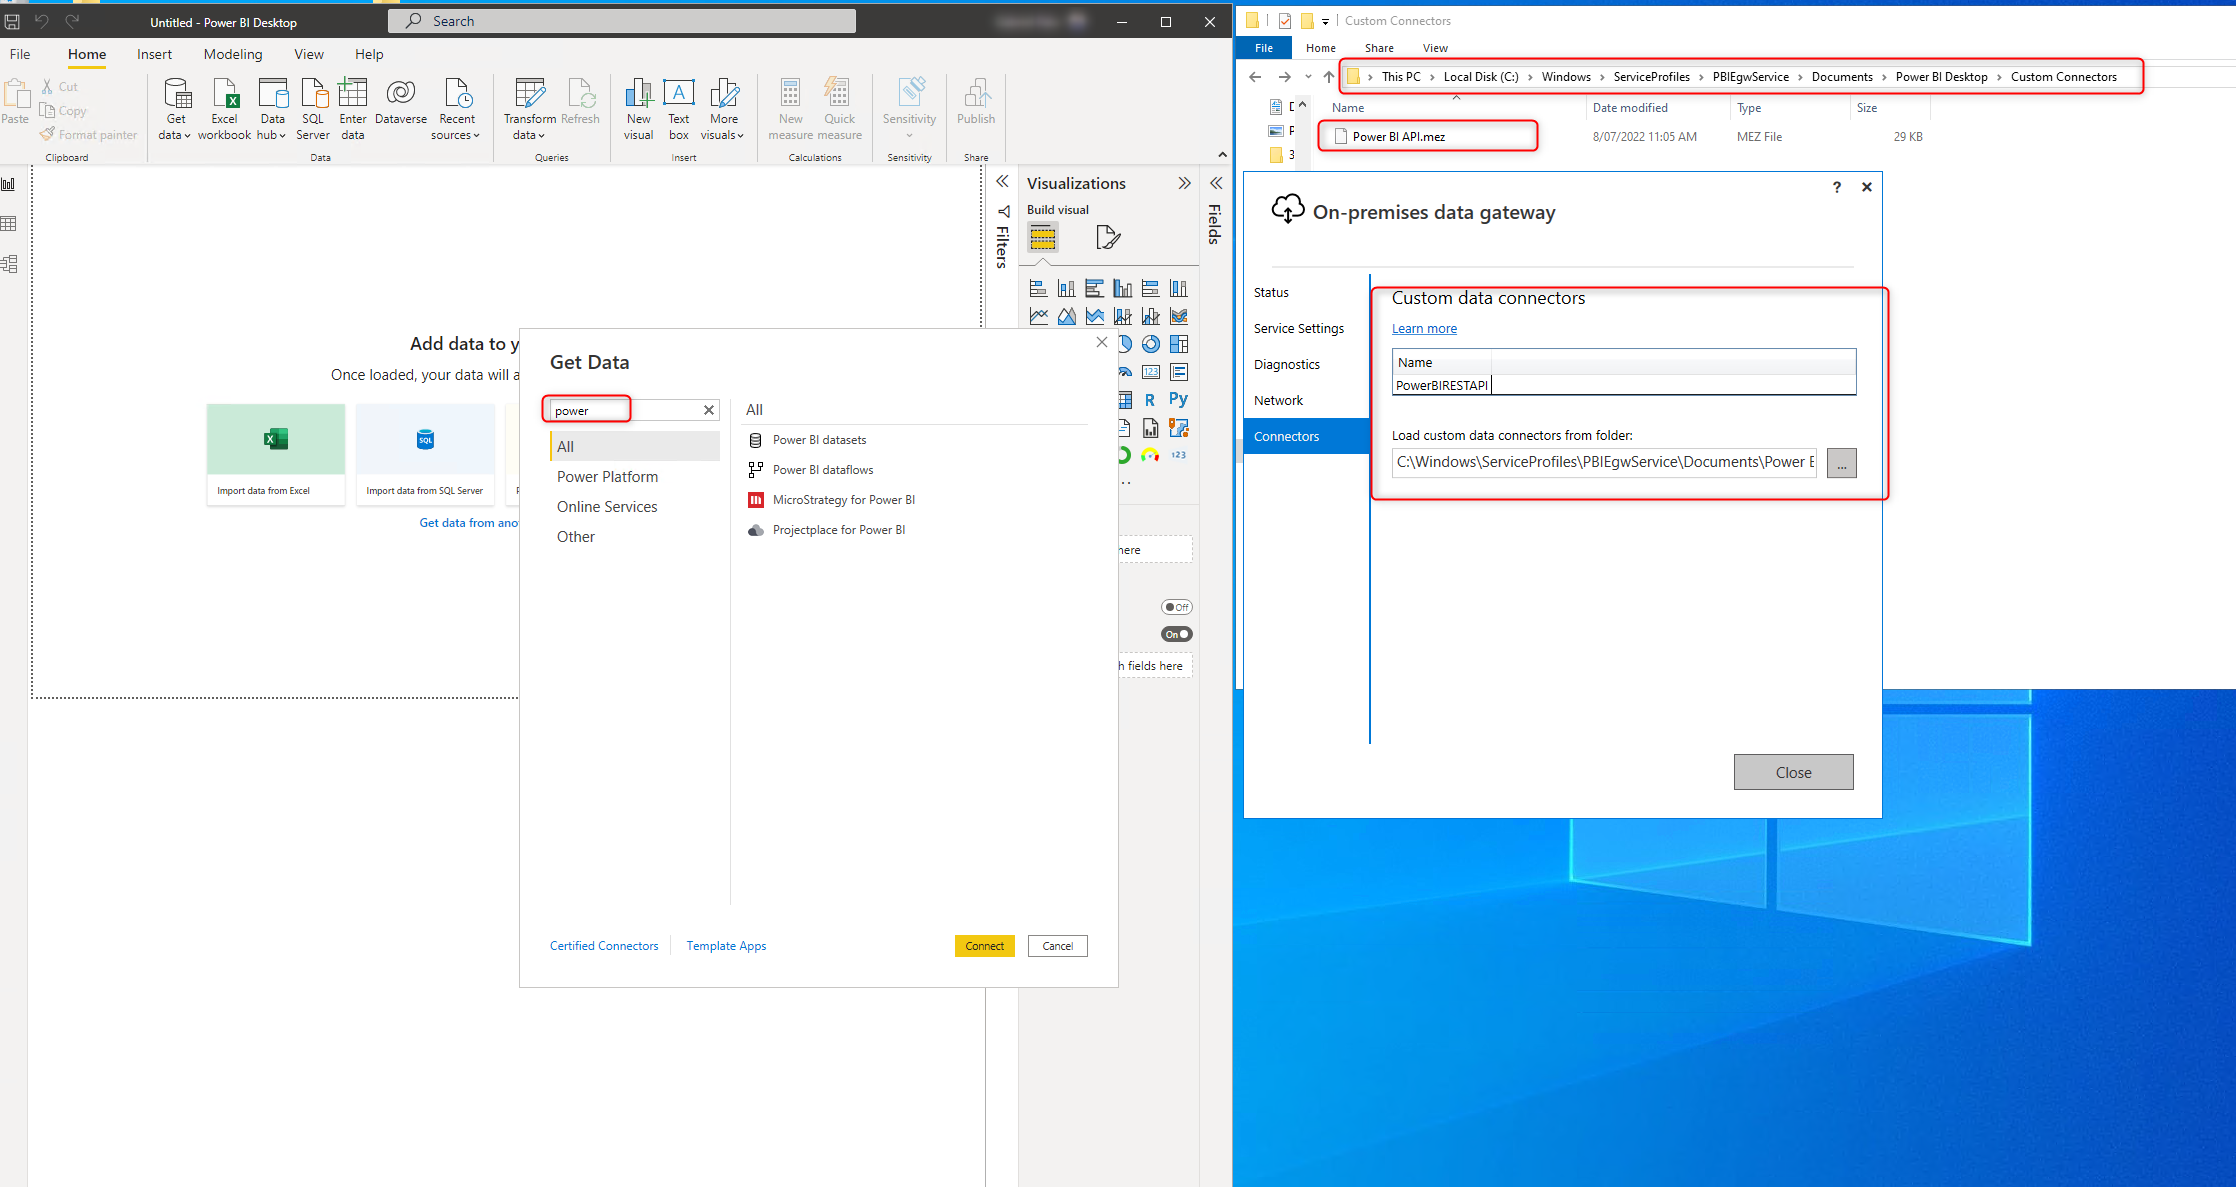Select Connectors in gateway sidebar
The image size is (2236, 1187).
point(1307,436)
